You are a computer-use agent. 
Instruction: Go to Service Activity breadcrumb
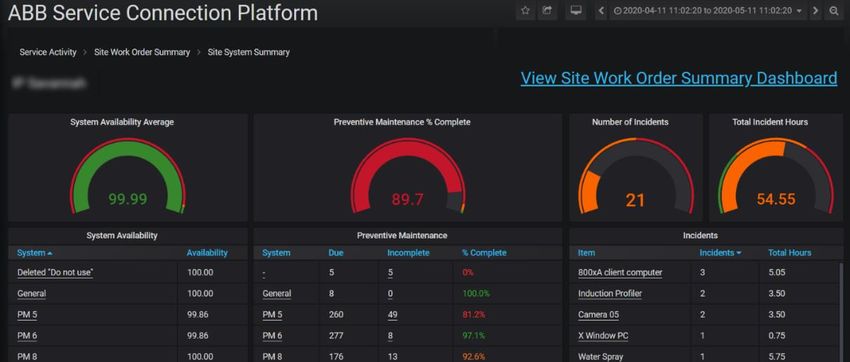pos(48,52)
